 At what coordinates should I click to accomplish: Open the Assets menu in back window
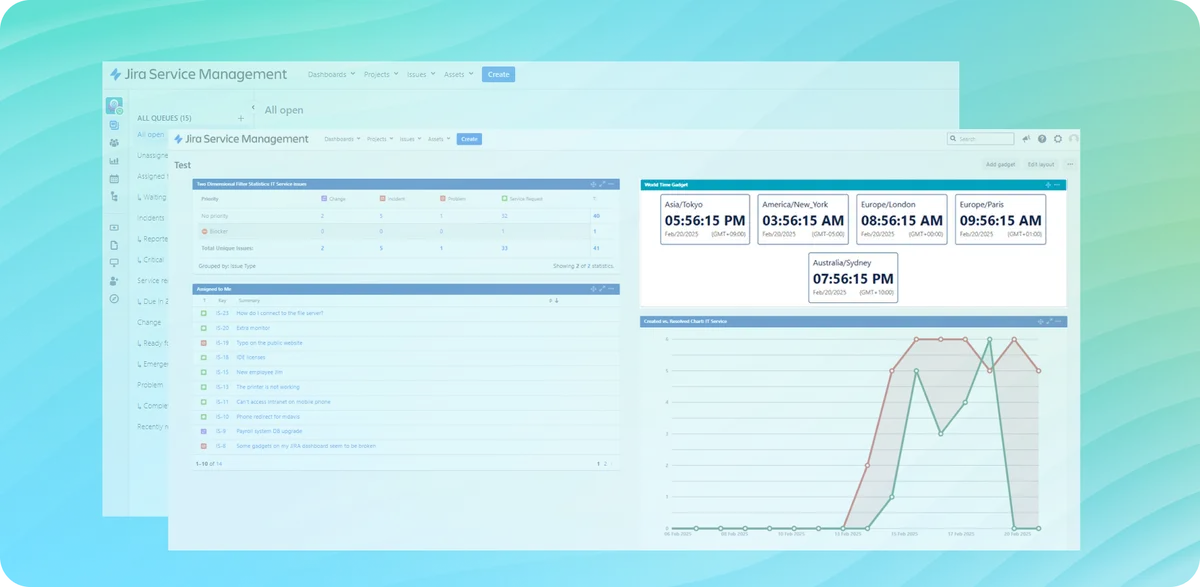(458, 74)
